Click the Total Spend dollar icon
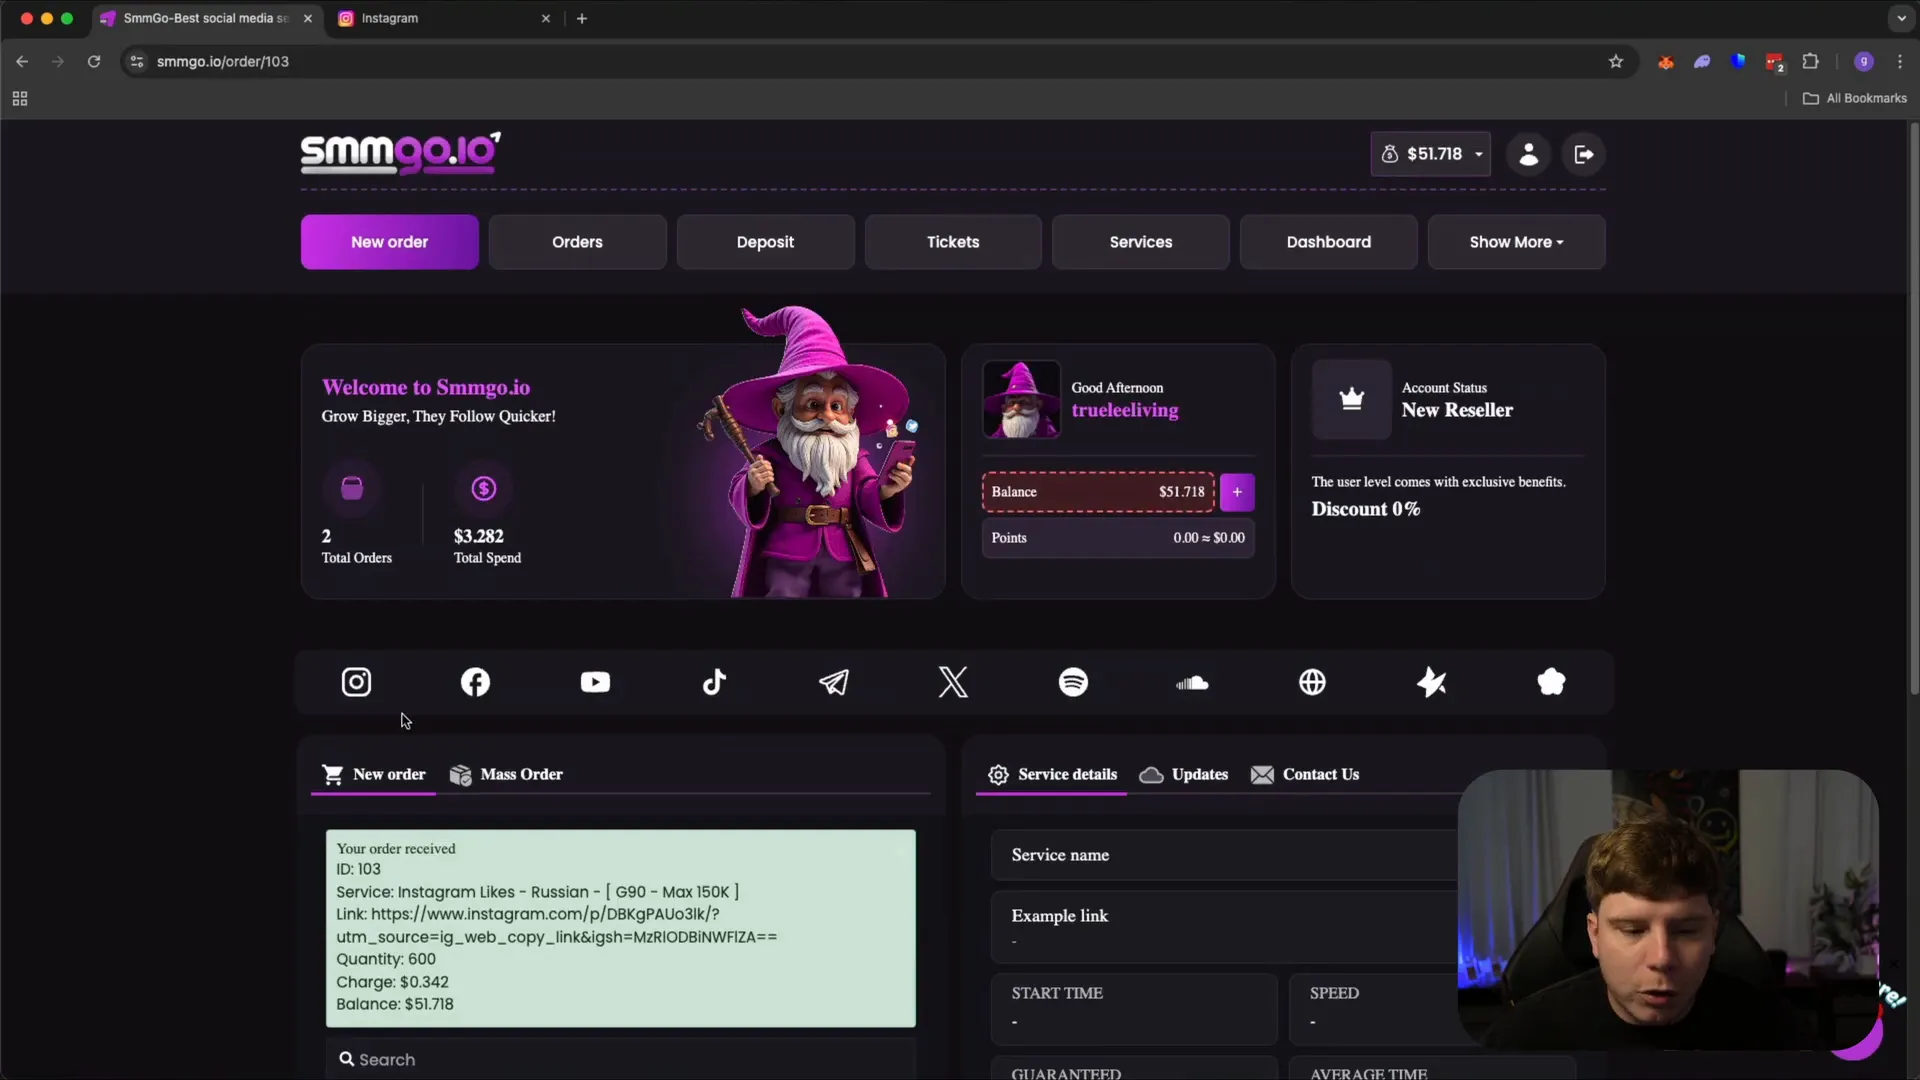Image resolution: width=1920 pixels, height=1080 pixels. (x=484, y=488)
